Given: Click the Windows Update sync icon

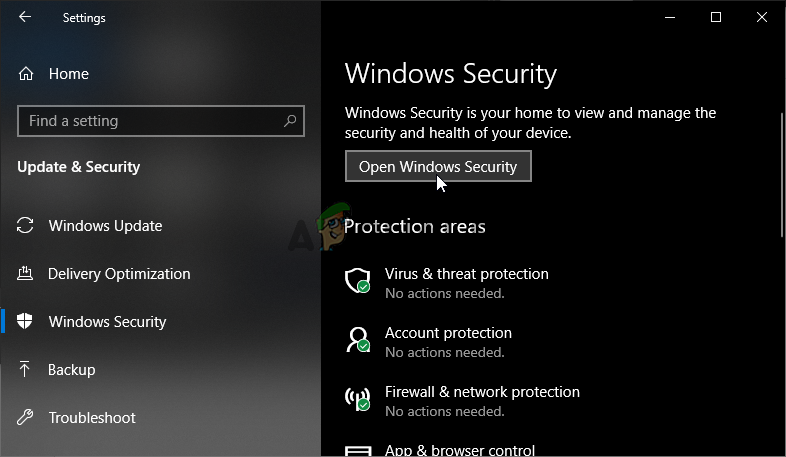Looking at the screenshot, I should pyautogui.click(x=26, y=226).
